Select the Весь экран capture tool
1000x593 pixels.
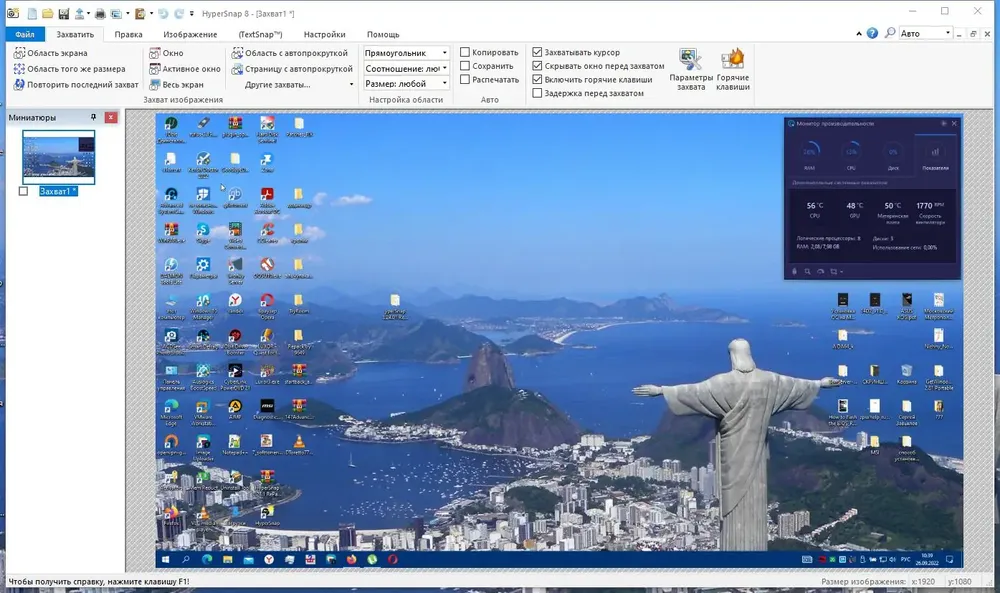click(x=154, y=84)
